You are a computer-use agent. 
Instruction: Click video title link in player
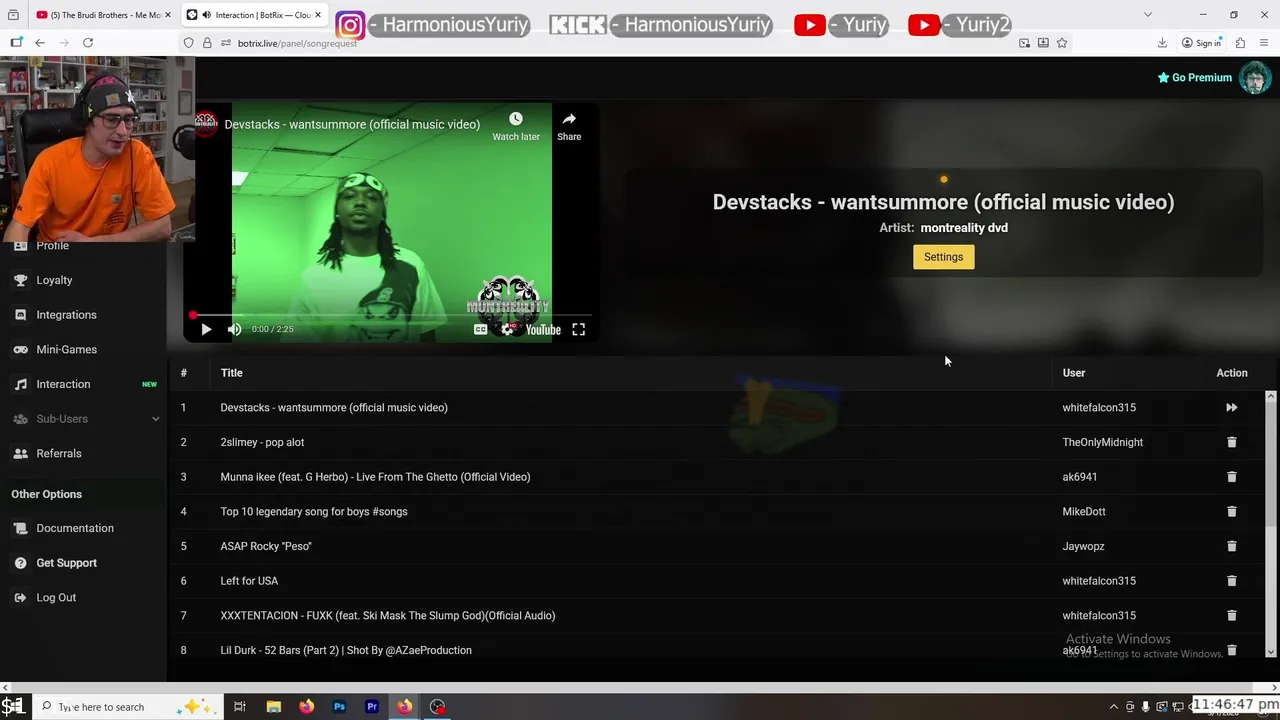click(x=352, y=124)
